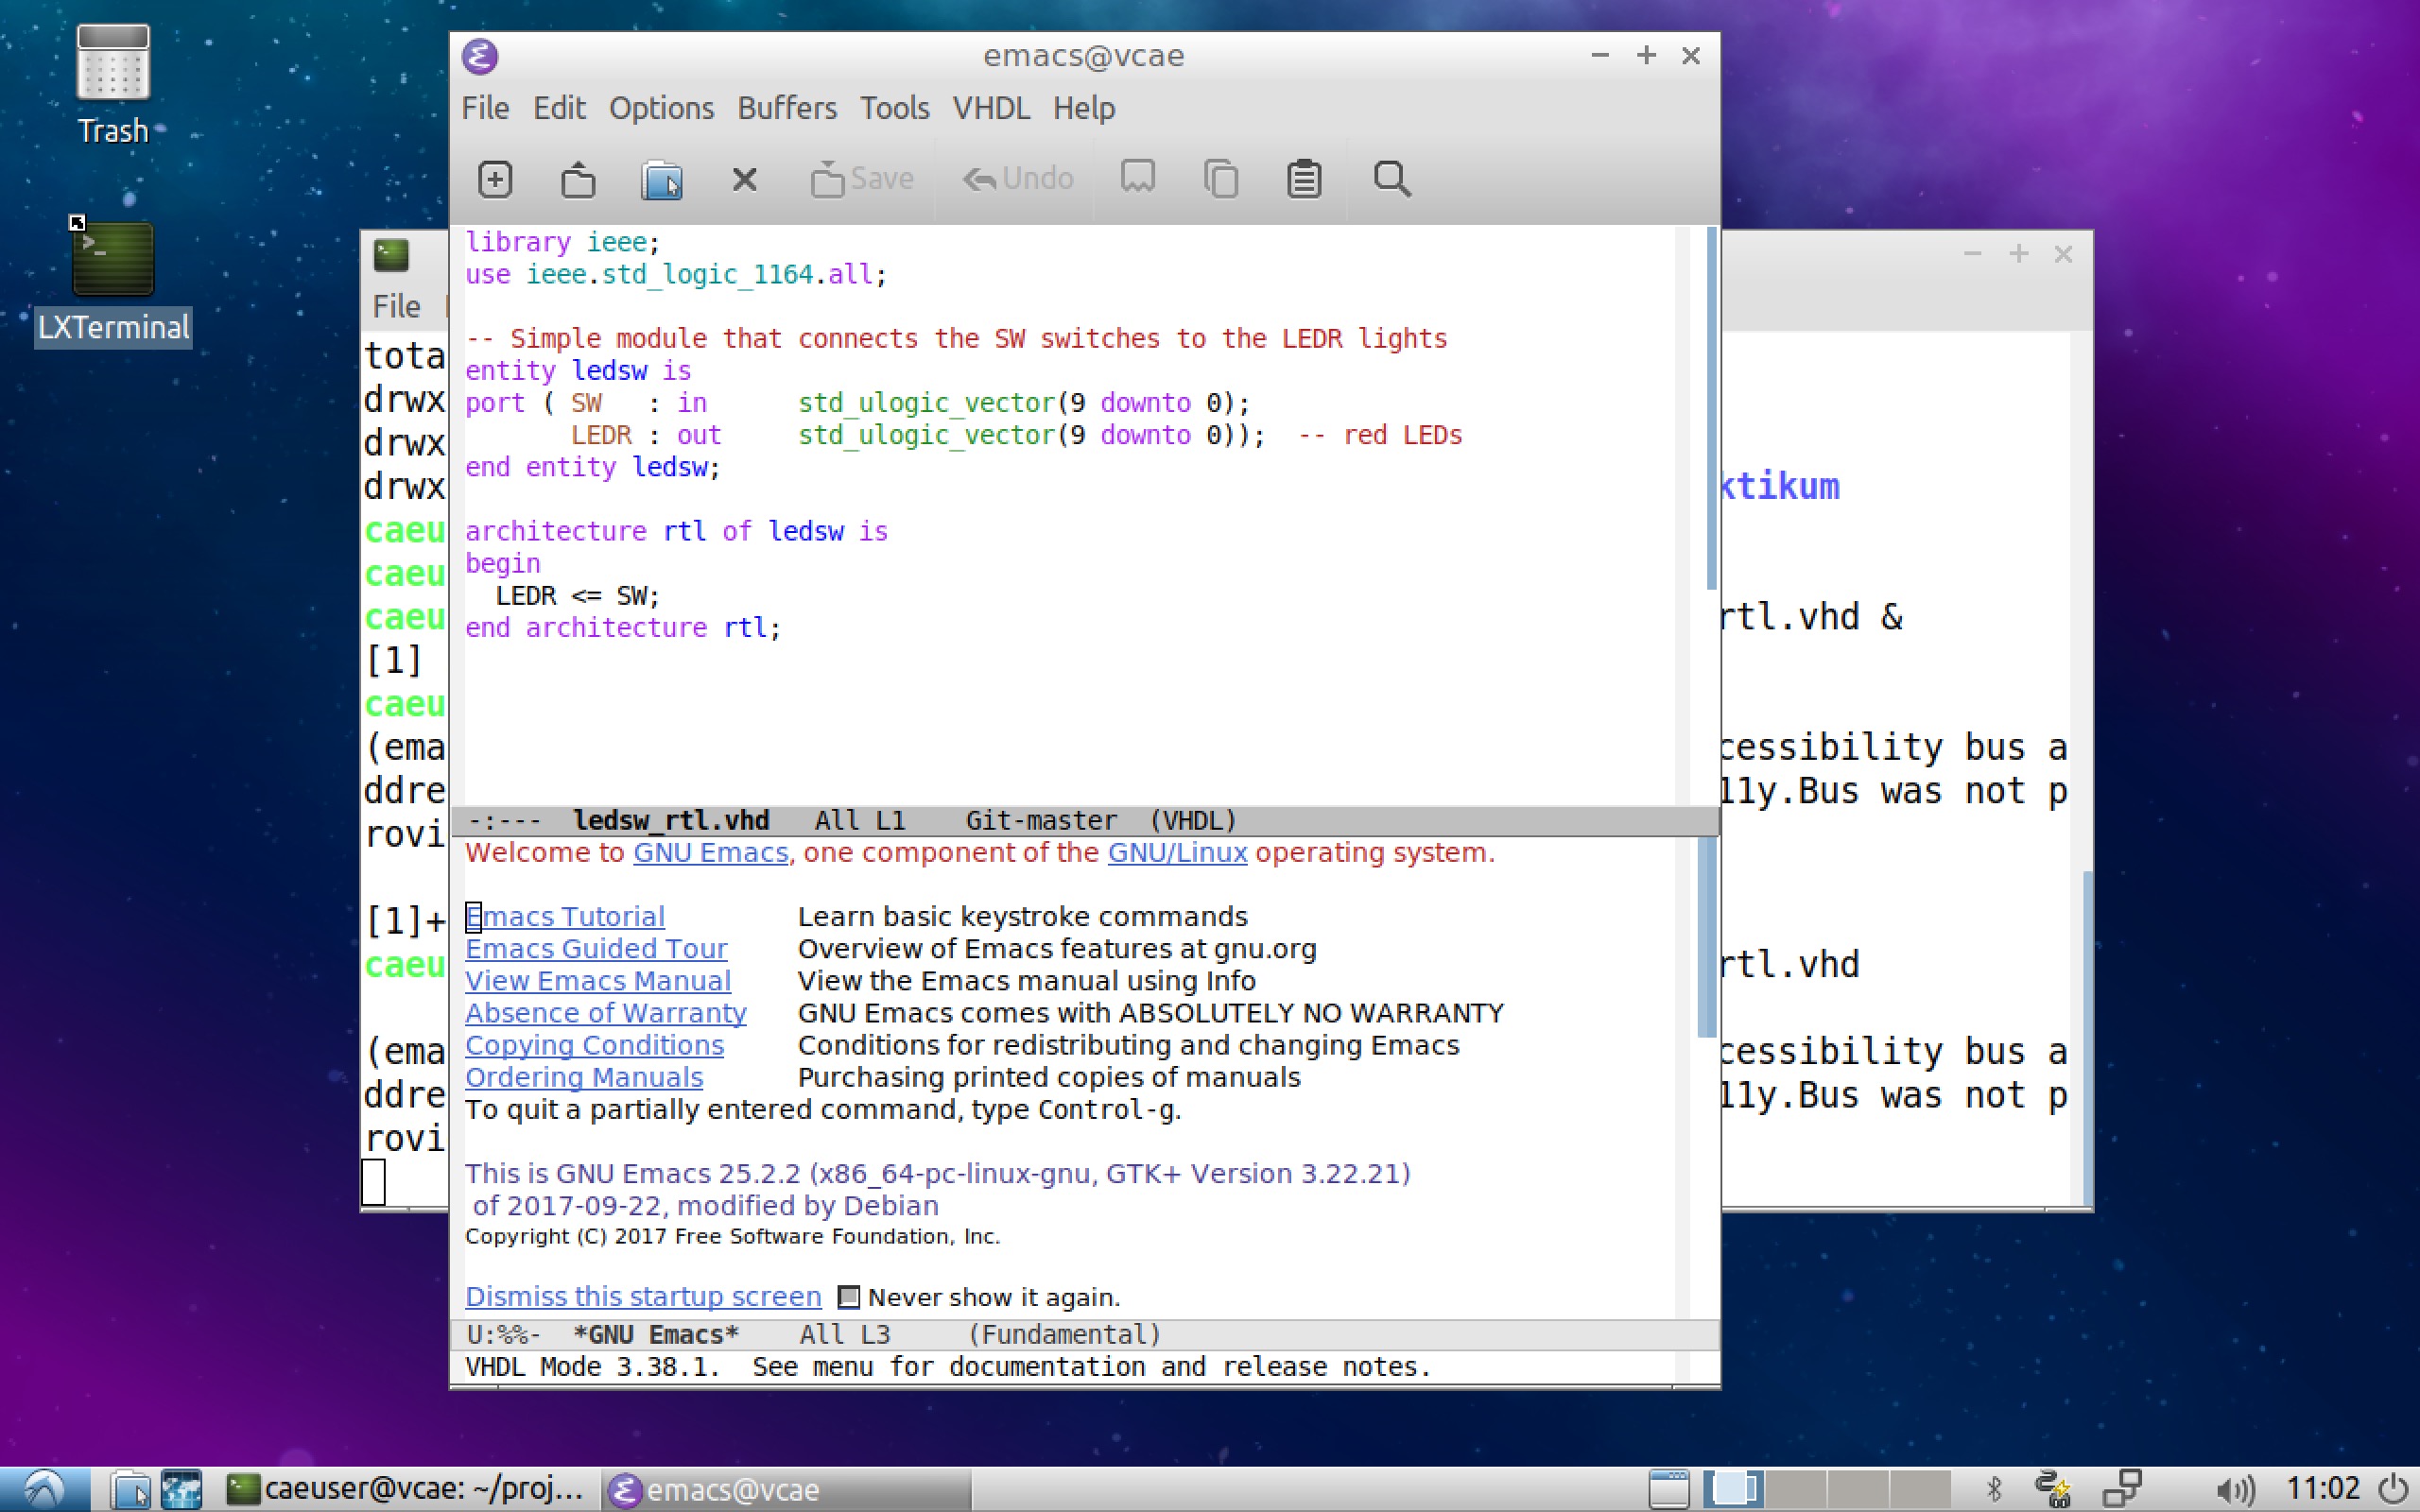Enable the 'Never show it again' checkbox
The width and height of the screenshot is (2420, 1512).
[848, 1297]
